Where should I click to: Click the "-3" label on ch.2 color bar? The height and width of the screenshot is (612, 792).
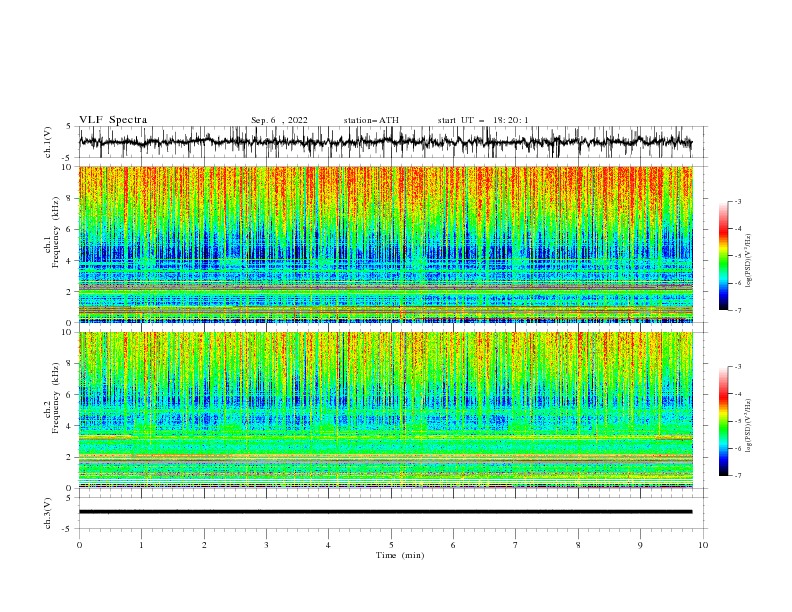point(737,367)
